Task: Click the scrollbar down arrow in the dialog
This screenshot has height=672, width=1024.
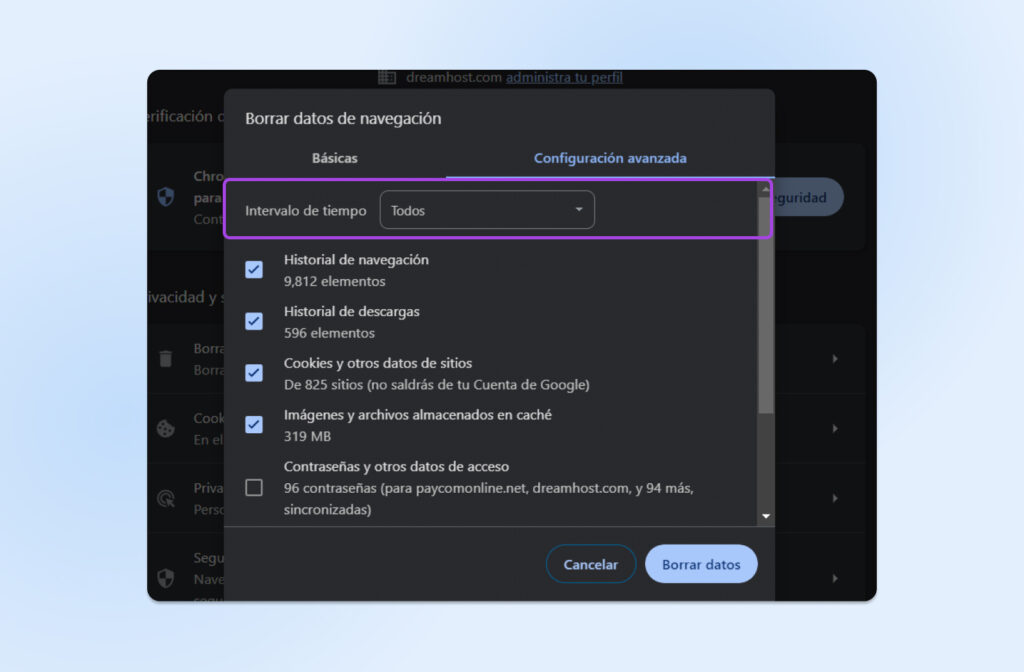Action: [766, 516]
